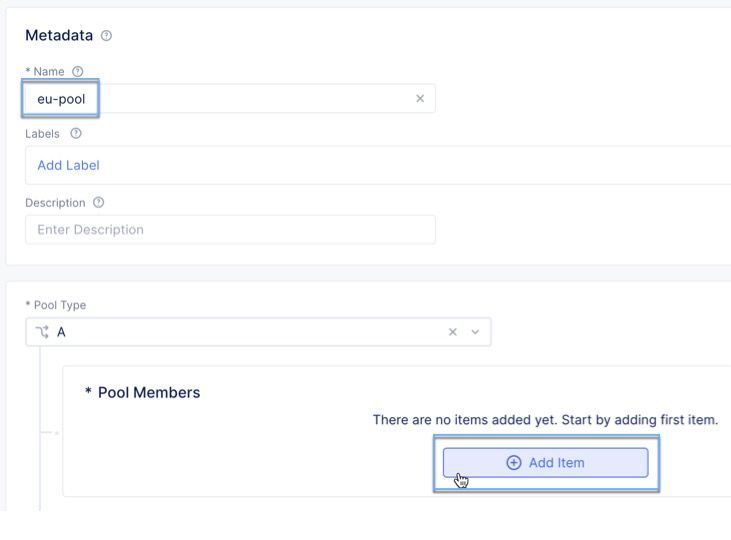Focus the Enter Description input box

click(x=230, y=230)
